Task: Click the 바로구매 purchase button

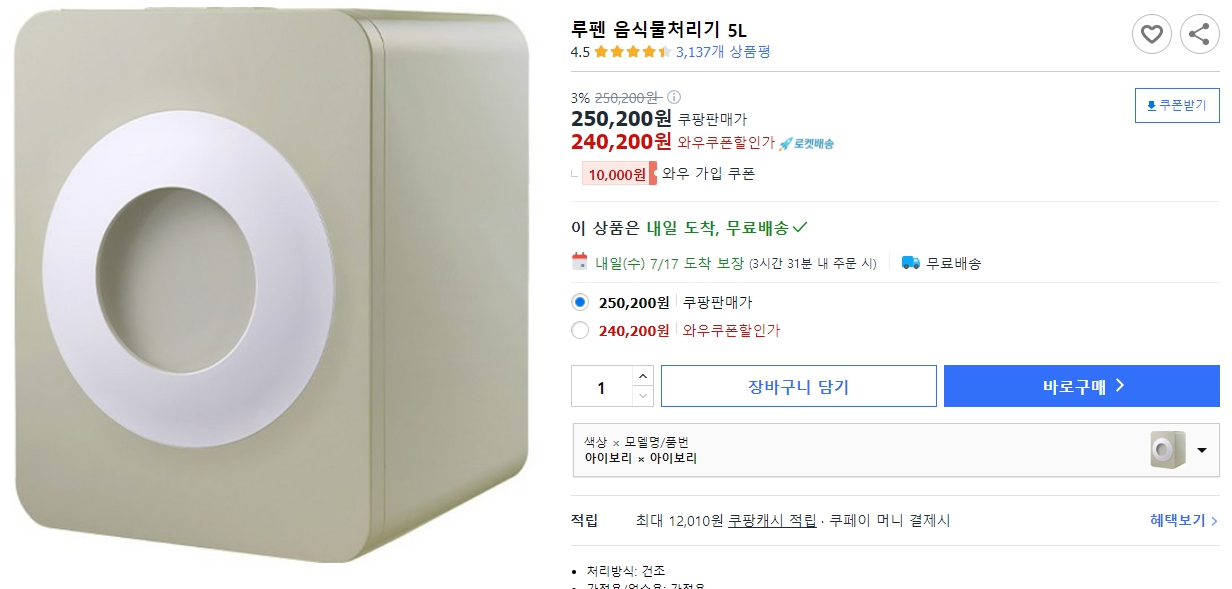Action: coord(1081,386)
